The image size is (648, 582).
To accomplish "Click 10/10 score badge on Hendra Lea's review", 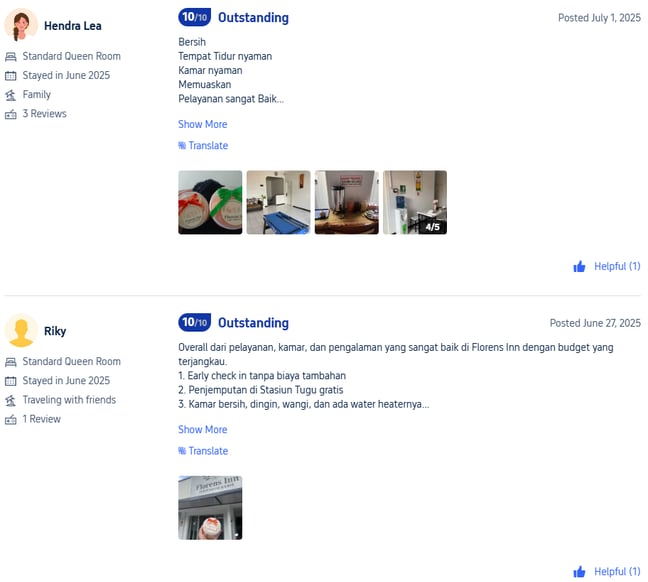I will coord(195,17).
